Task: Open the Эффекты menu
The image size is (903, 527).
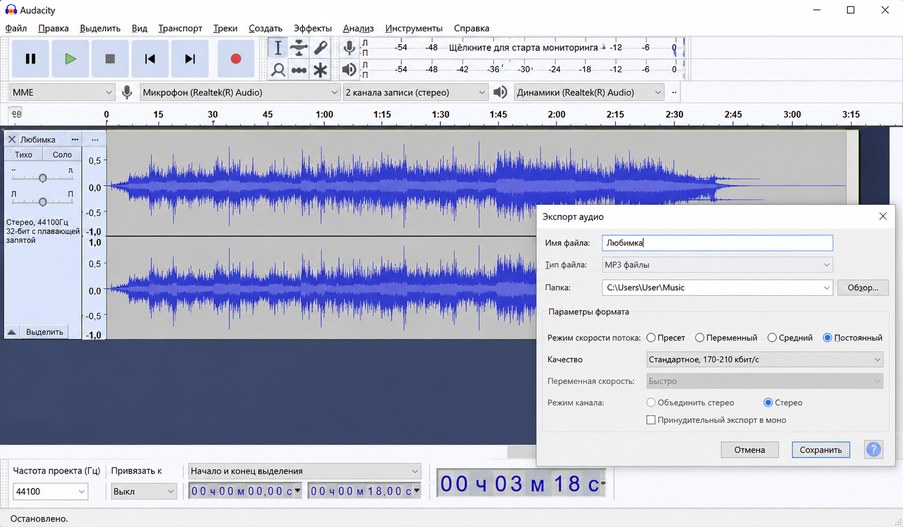Action: pyautogui.click(x=313, y=28)
